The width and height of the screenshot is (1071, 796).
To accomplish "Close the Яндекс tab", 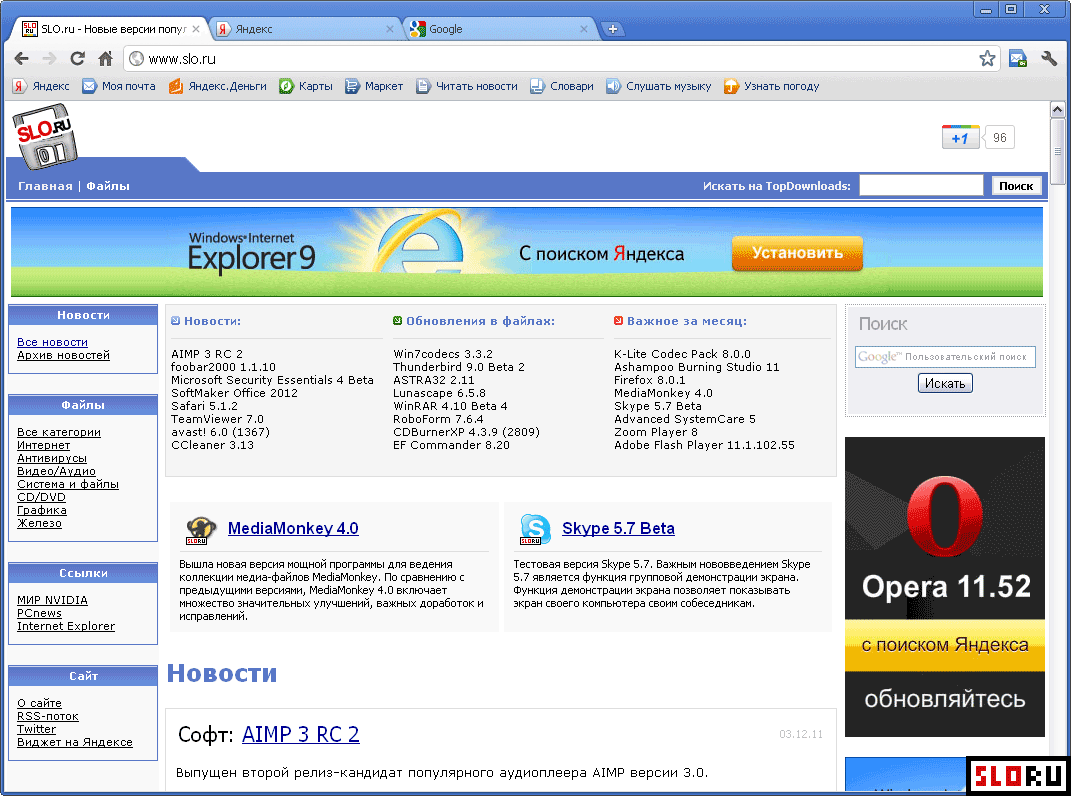I will coord(390,29).
